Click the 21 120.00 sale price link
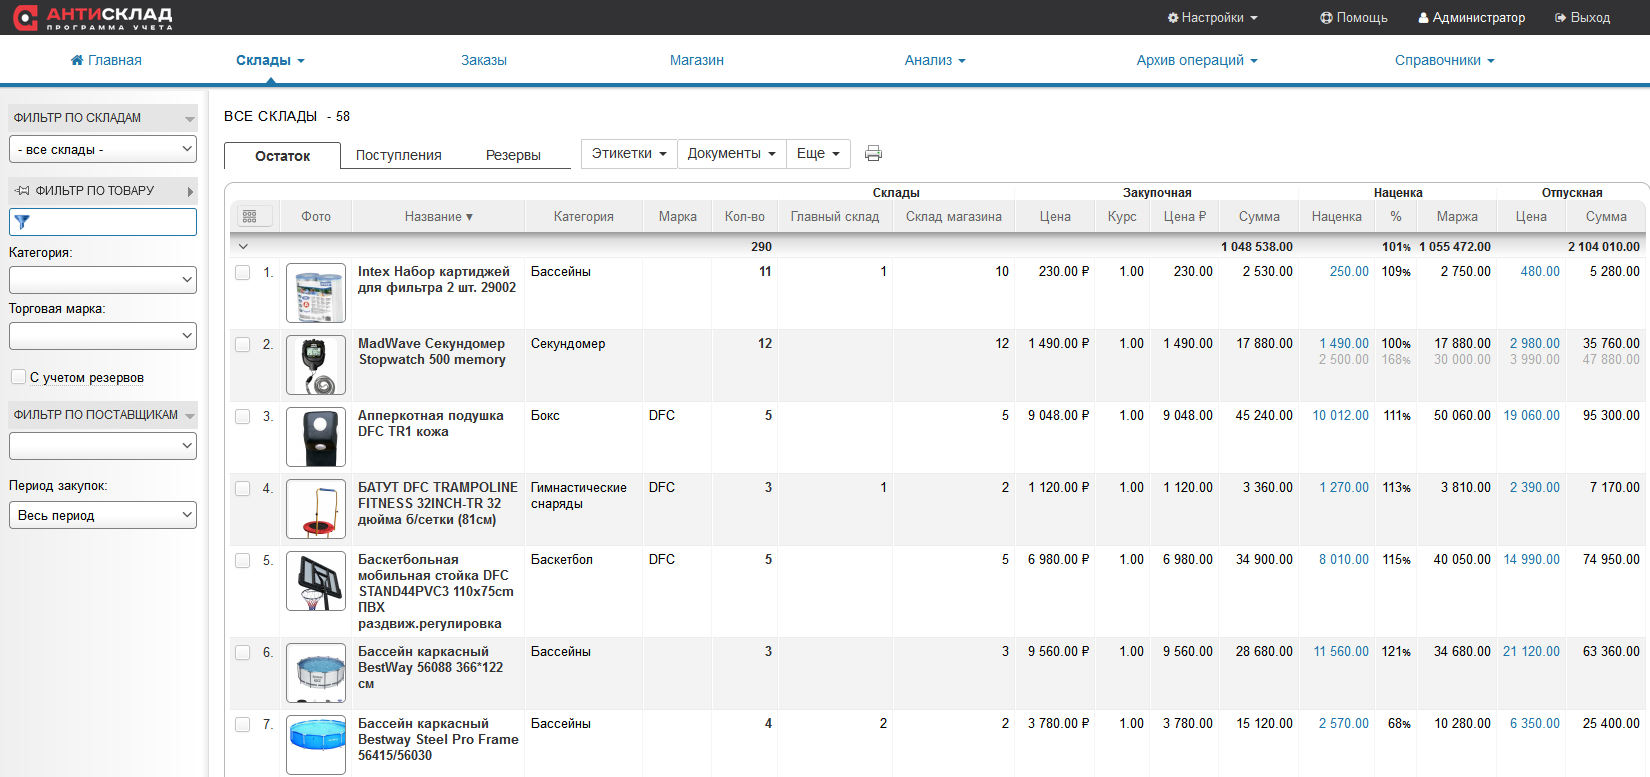The image size is (1650, 777). click(1532, 651)
